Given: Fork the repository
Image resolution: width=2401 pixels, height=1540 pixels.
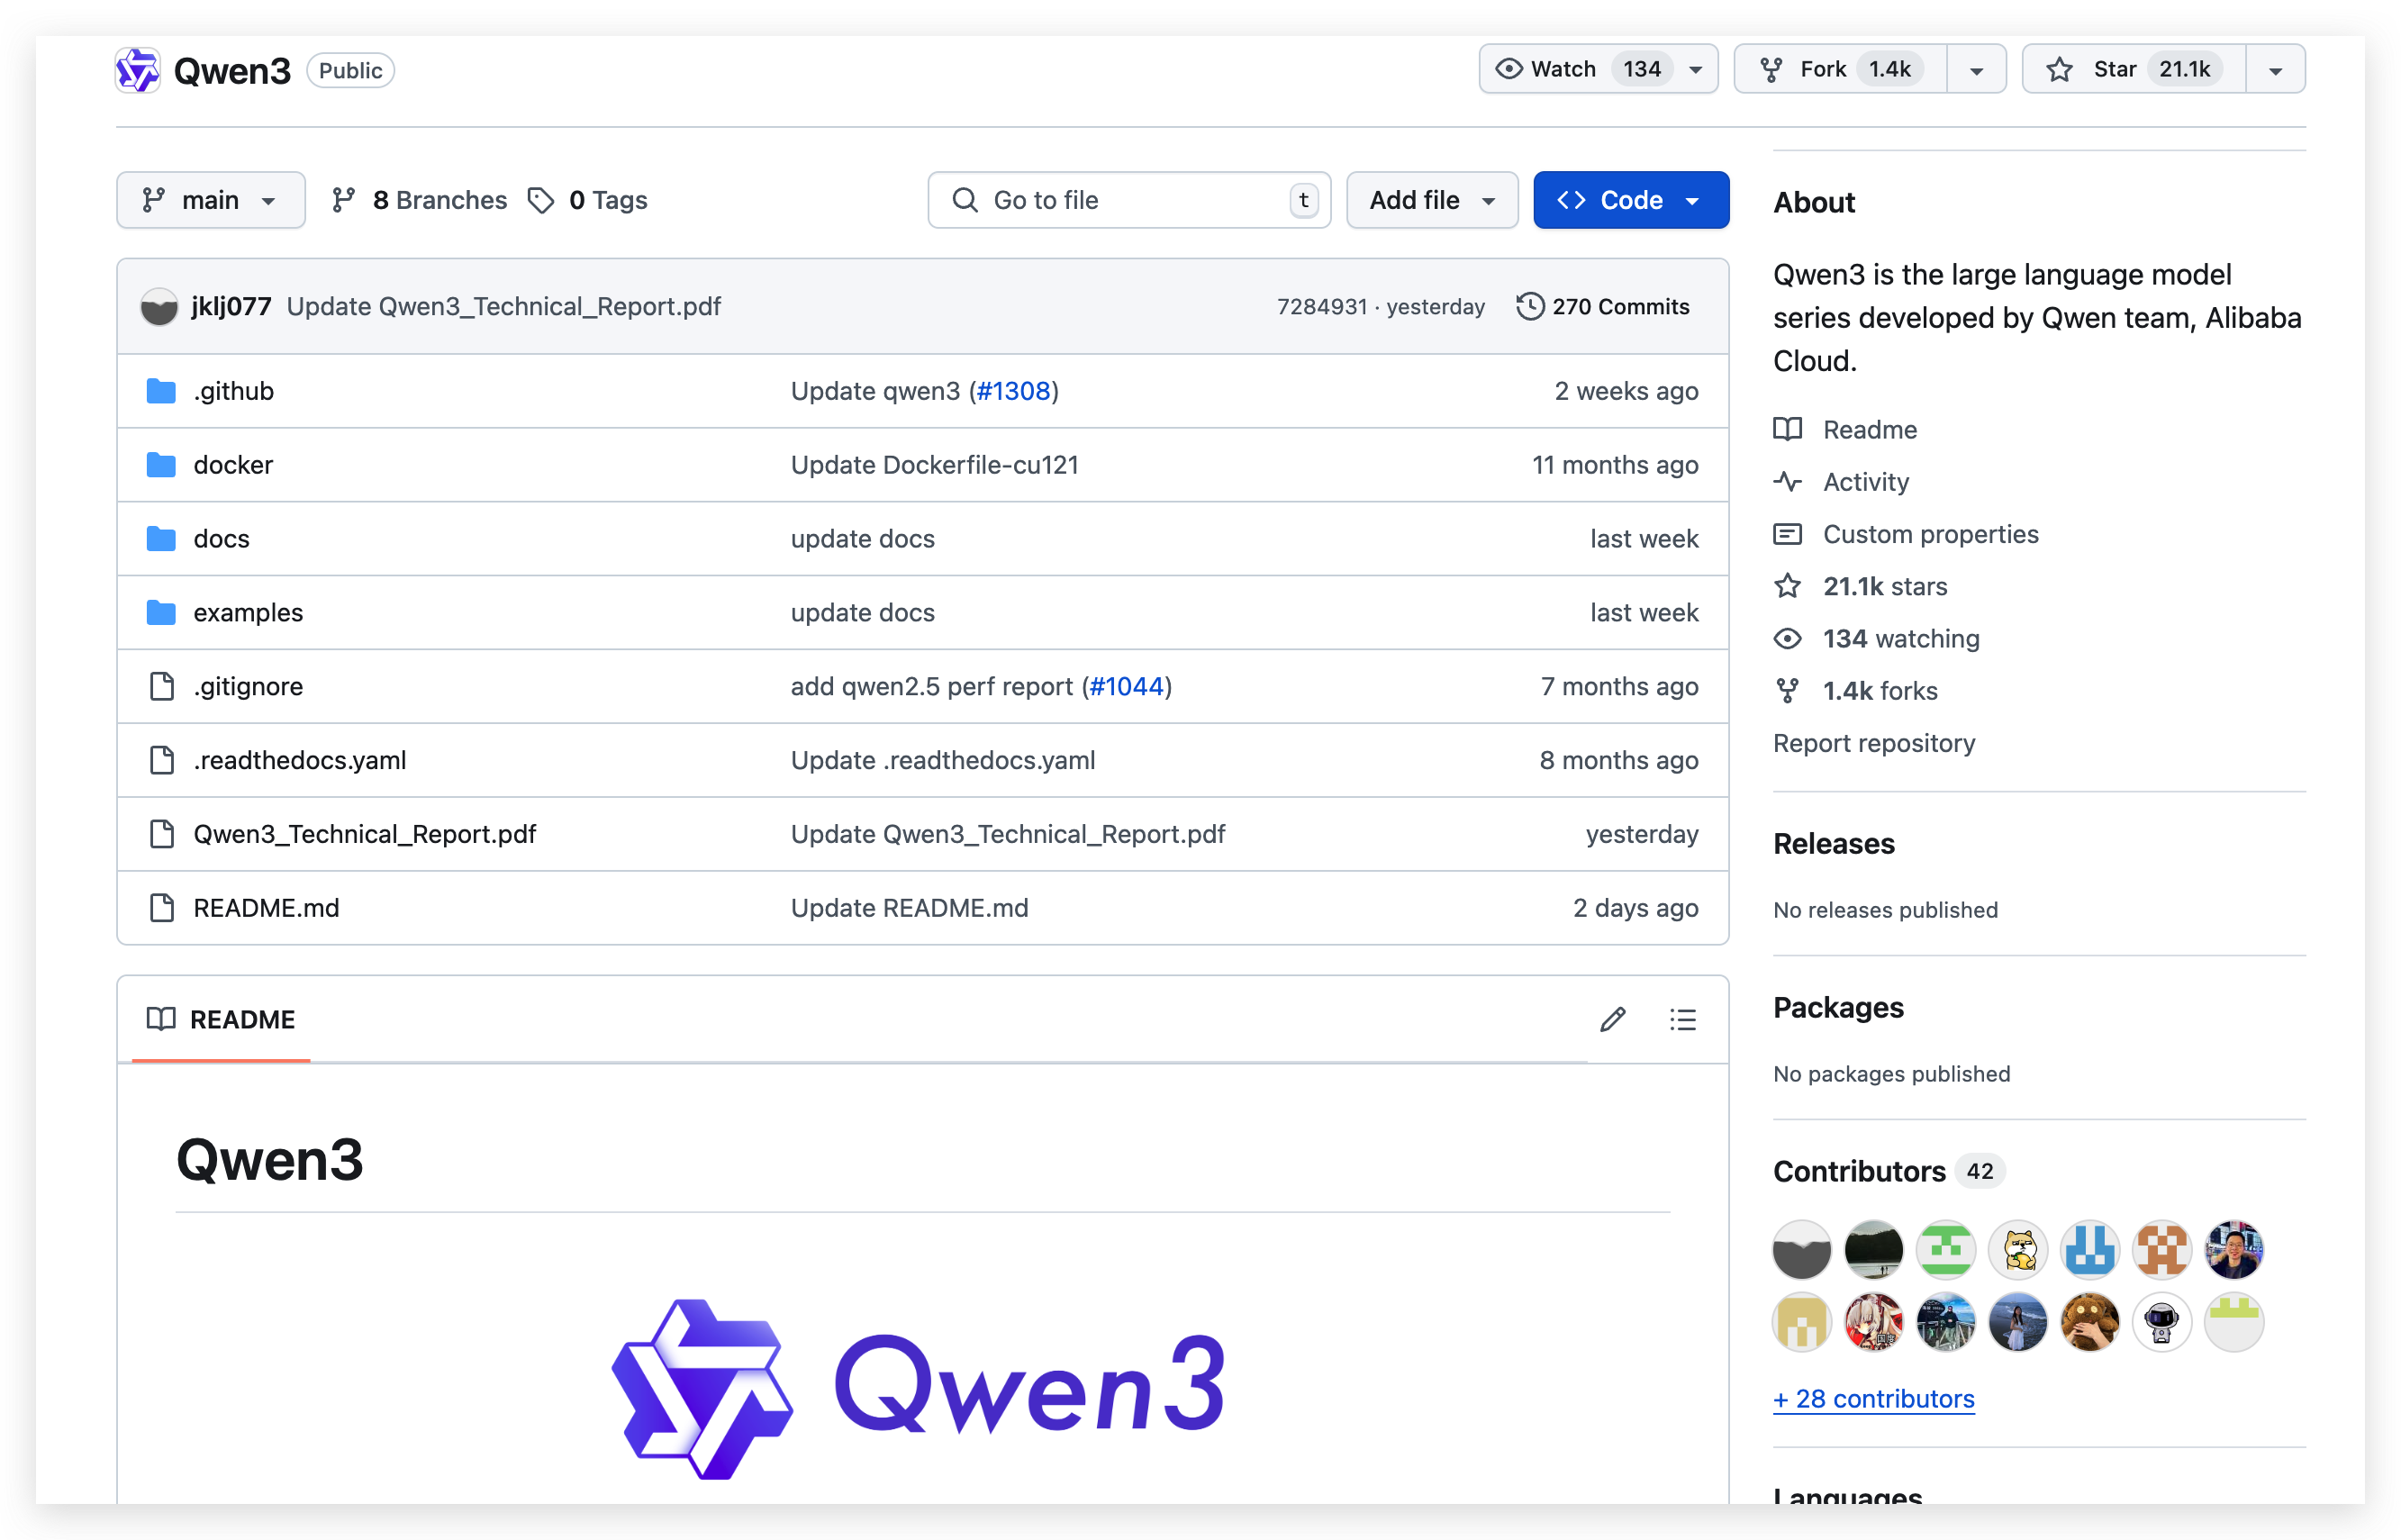Looking at the screenshot, I should coord(1840,70).
